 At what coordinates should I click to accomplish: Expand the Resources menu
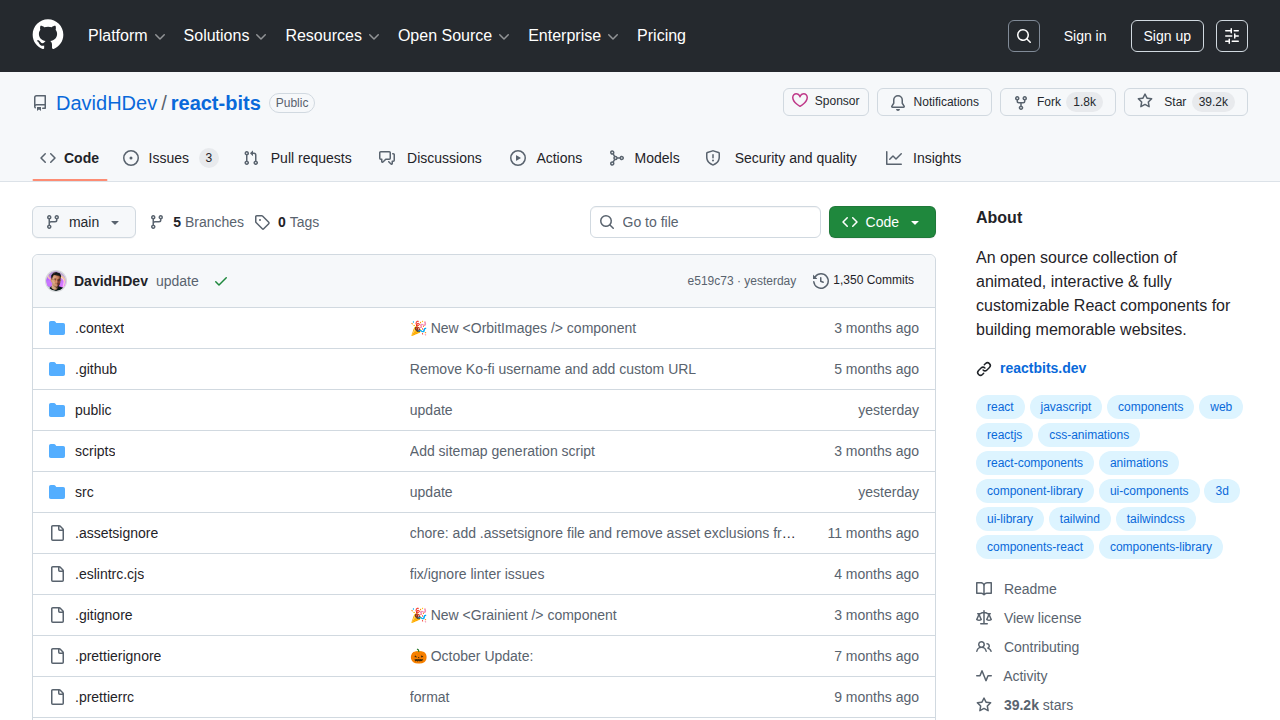(332, 36)
